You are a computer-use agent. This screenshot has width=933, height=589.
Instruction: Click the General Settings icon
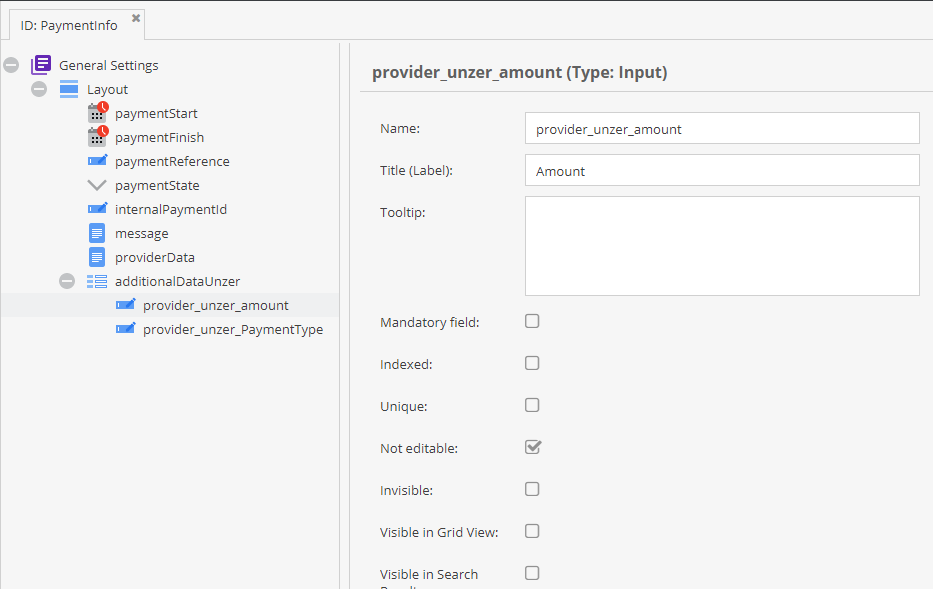(x=40, y=64)
